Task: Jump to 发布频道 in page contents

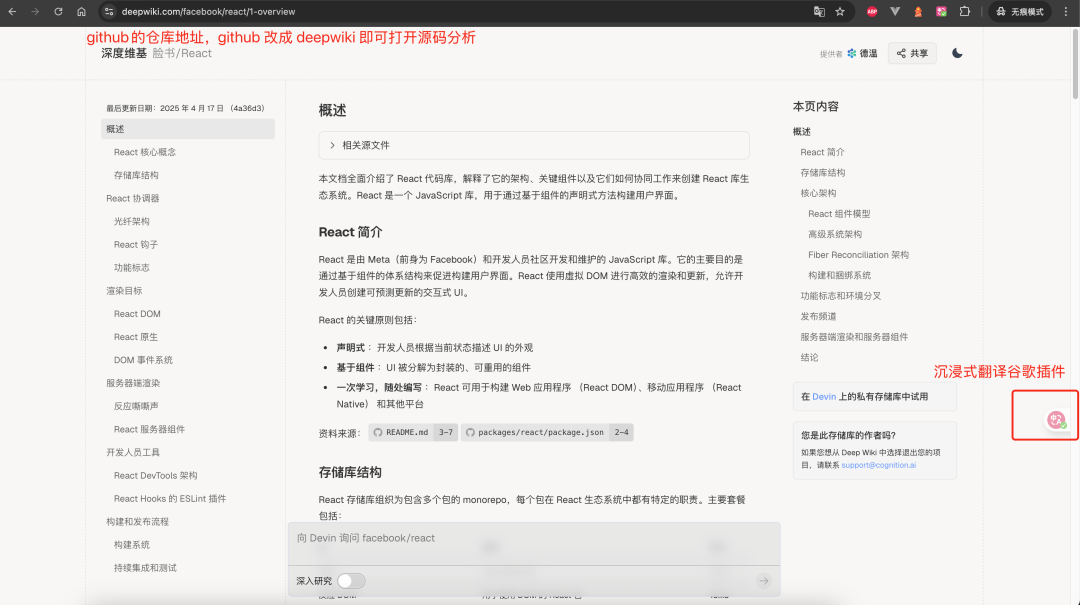Action: 818,316
